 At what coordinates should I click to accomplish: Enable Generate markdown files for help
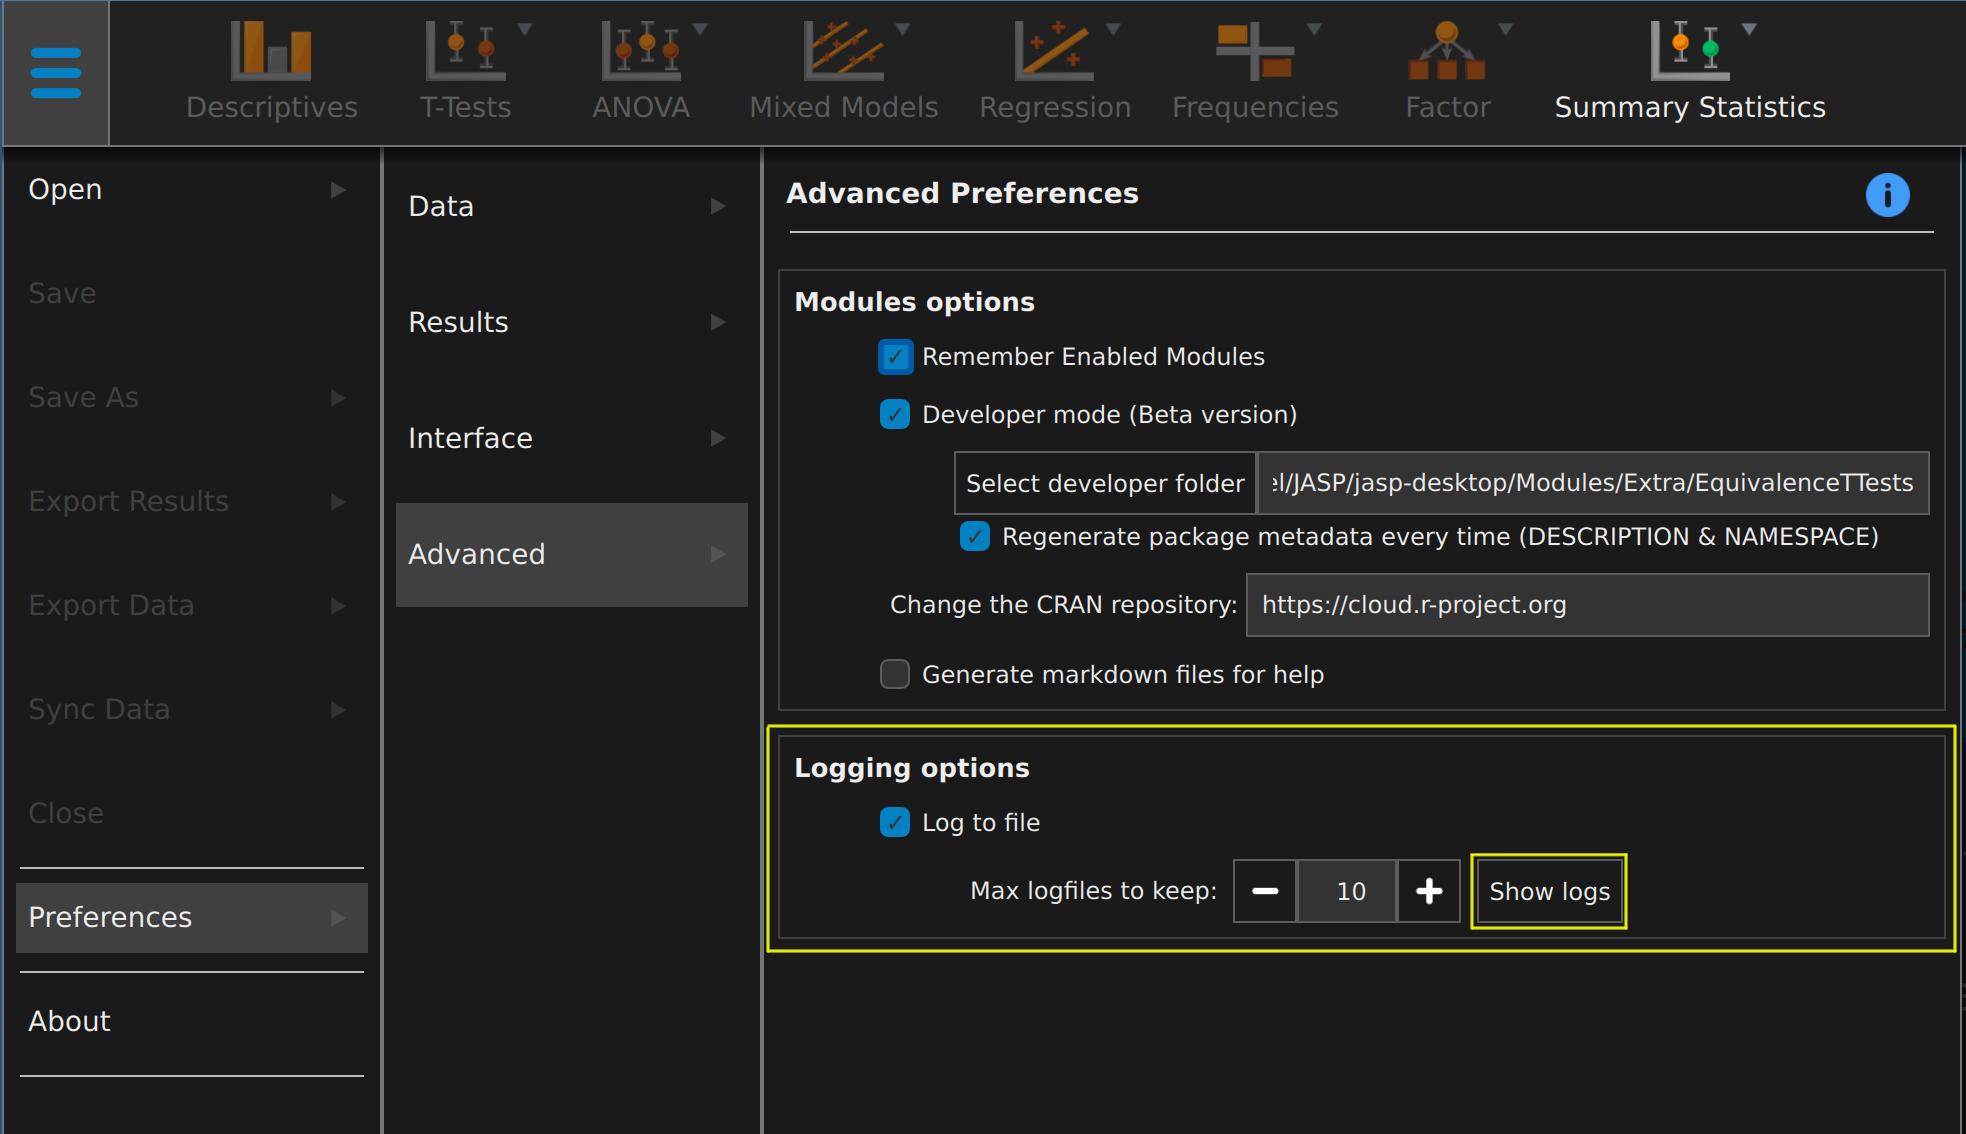(895, 675)
